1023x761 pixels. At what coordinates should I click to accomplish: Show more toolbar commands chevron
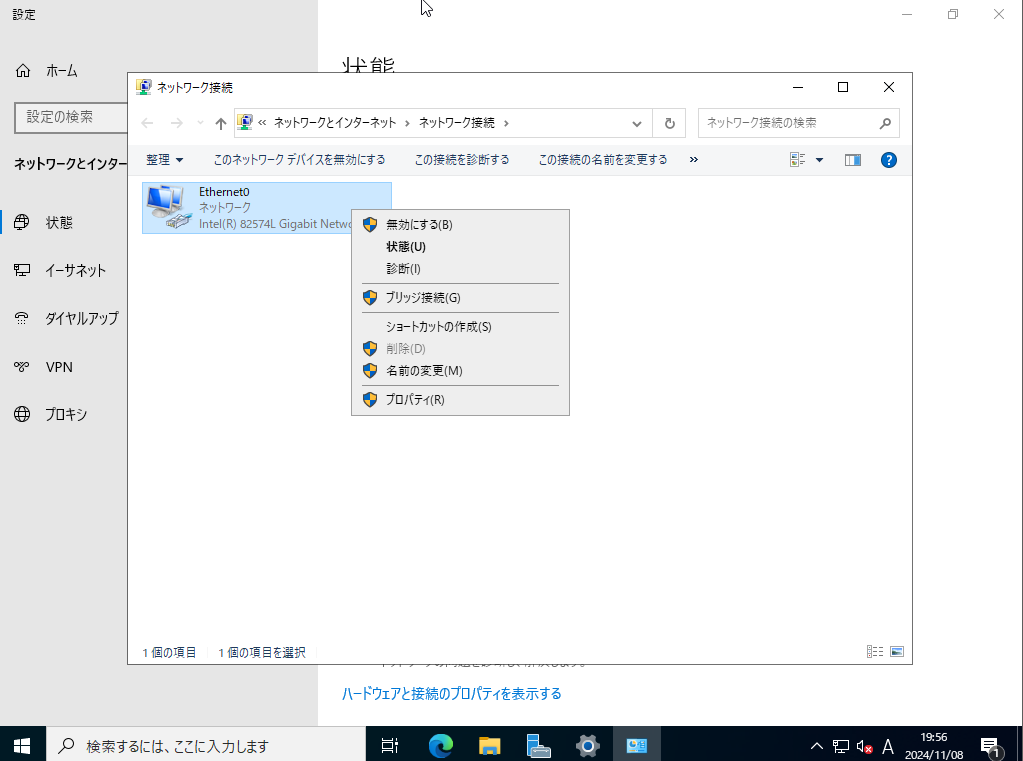tap(694, 160)
